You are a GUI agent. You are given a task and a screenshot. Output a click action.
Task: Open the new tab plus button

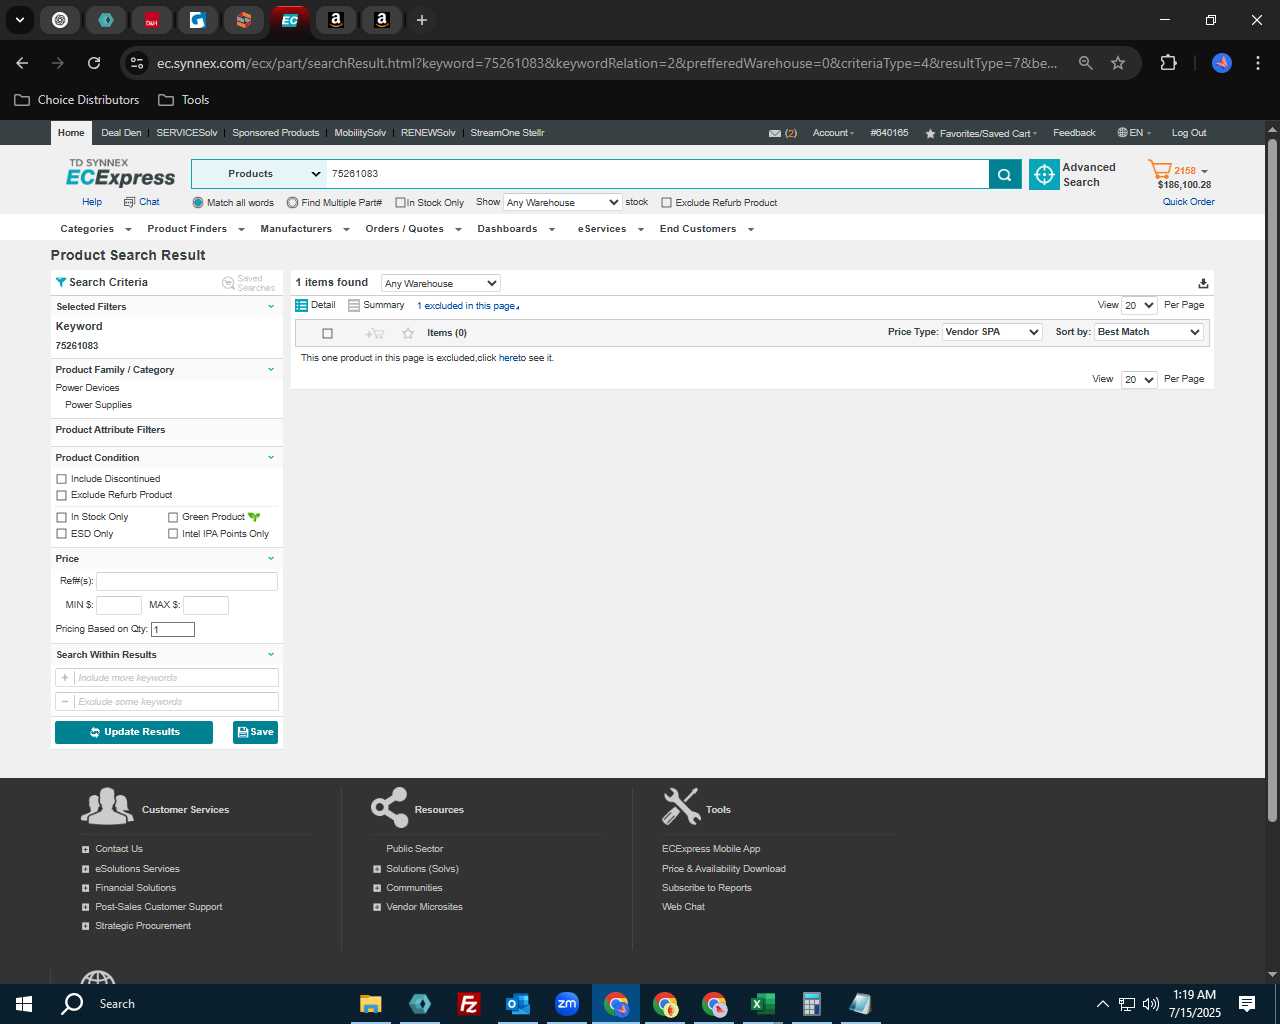(x=422, y=20)
